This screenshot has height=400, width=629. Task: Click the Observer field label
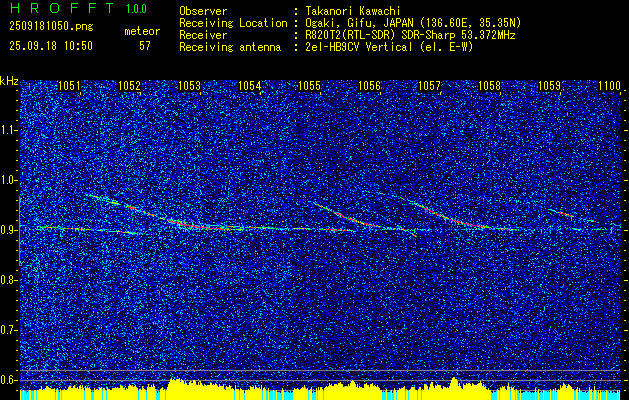[203, 11]
